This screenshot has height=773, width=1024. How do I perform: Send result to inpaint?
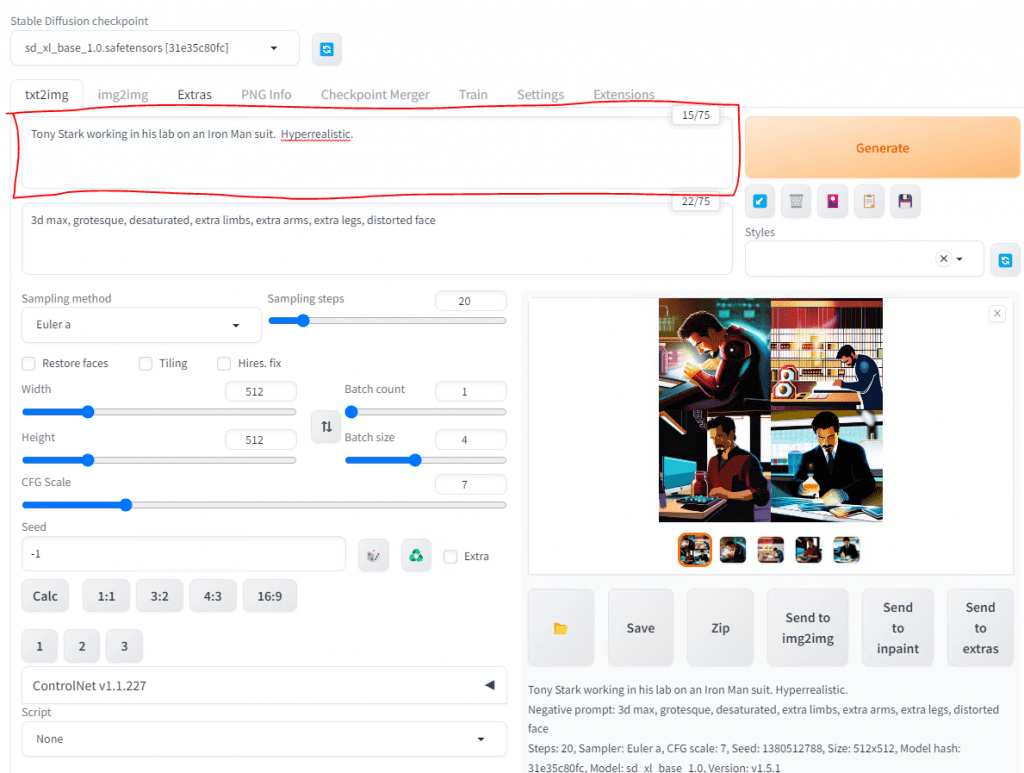click(898, 627)
